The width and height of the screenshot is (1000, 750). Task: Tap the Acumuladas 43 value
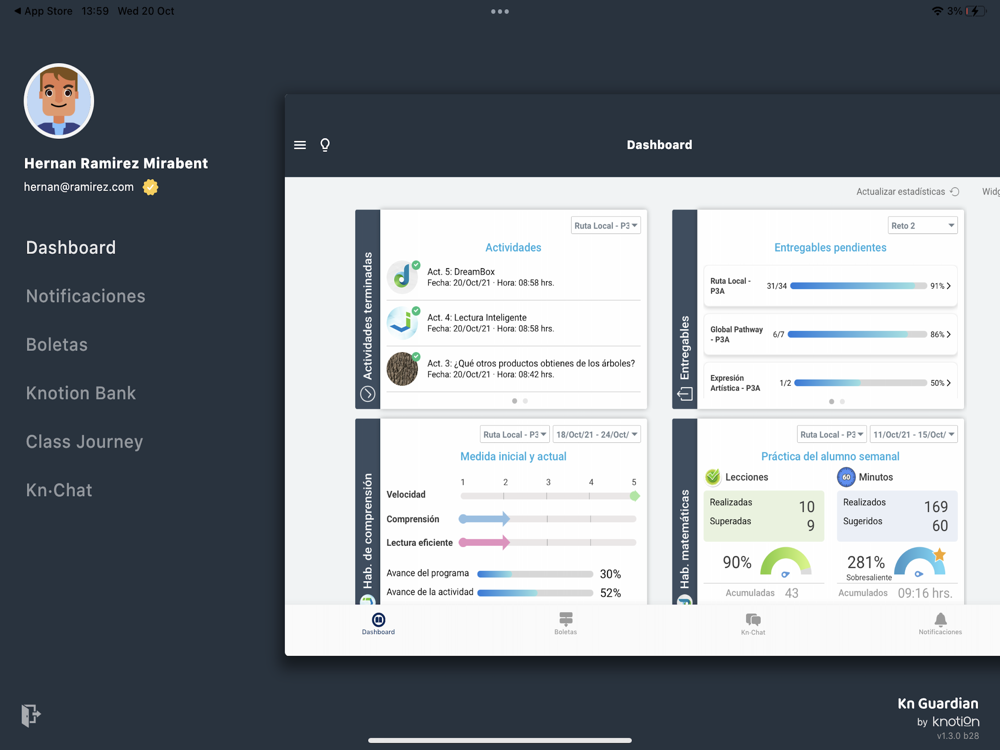tap(791, 593)
